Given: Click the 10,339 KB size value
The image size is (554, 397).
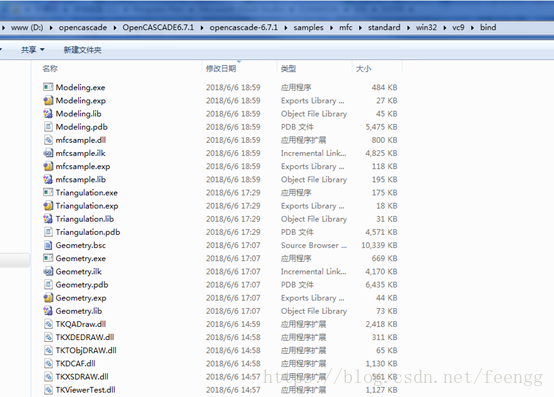Looking at the screenshot, I should [379, 245].
